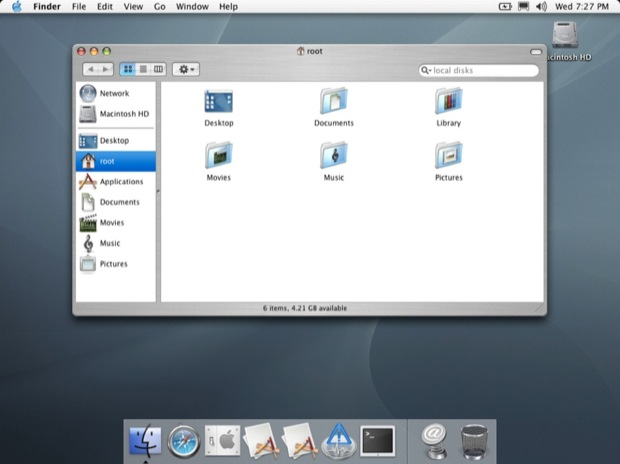Launch Safari from the Dock

pyautogui.click(x=184, y=441)
